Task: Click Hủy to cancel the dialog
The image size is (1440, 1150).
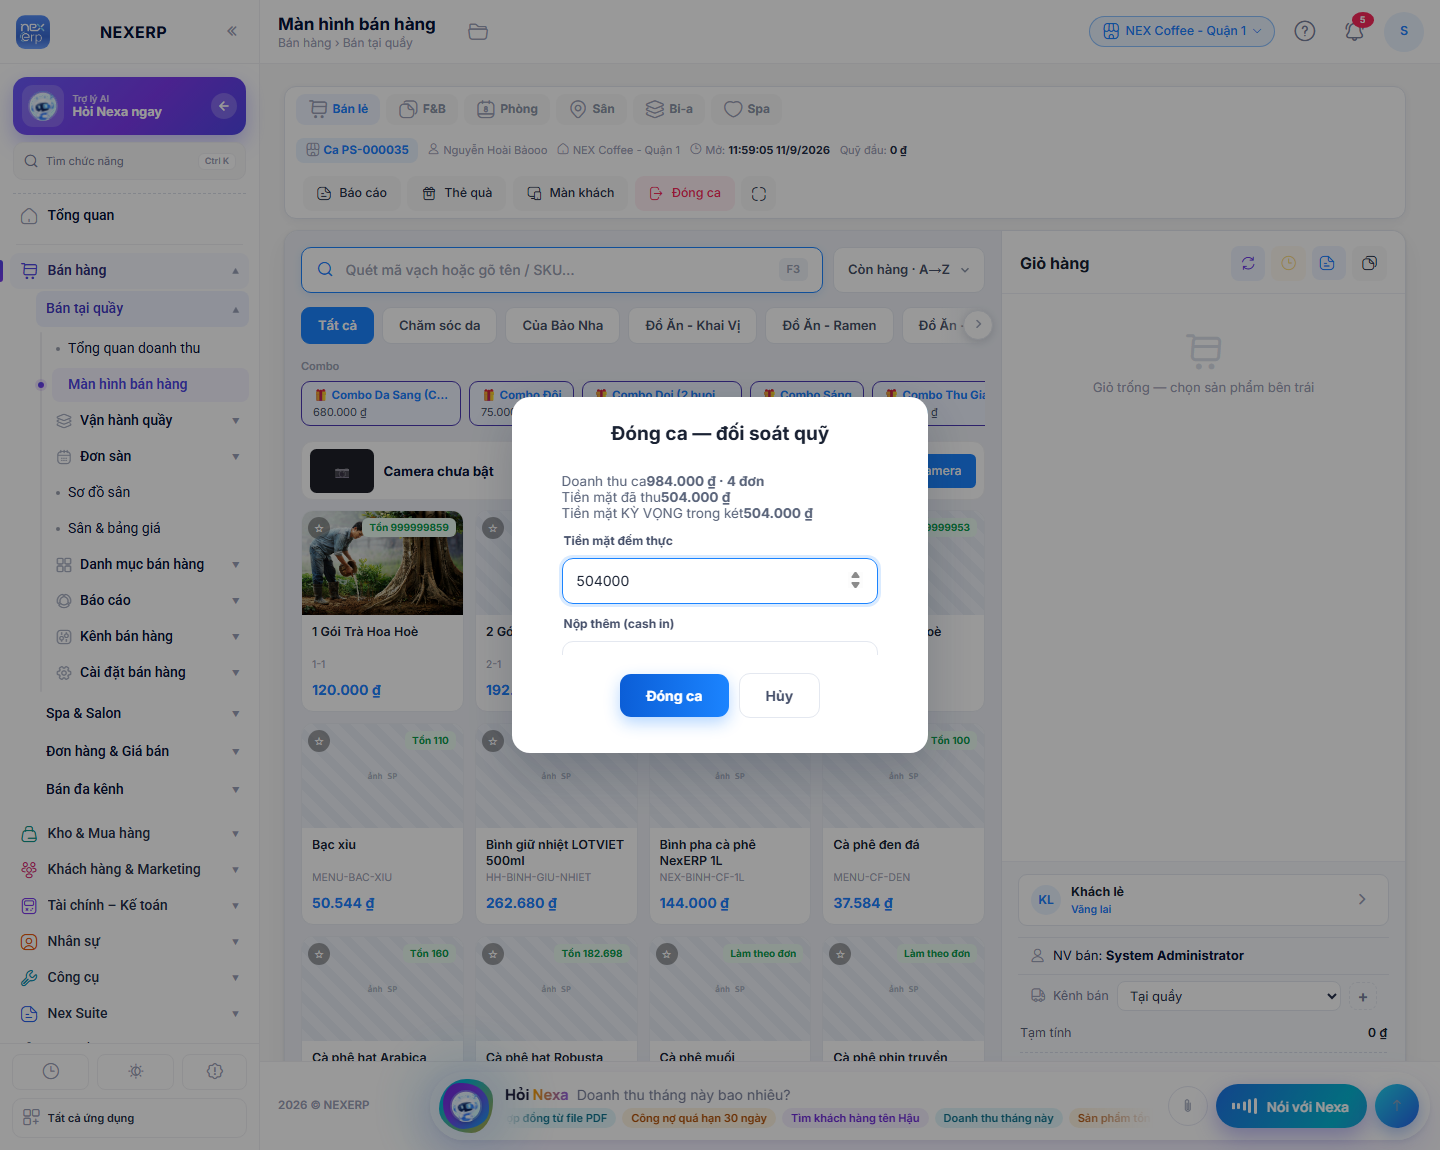Action: 779,696
